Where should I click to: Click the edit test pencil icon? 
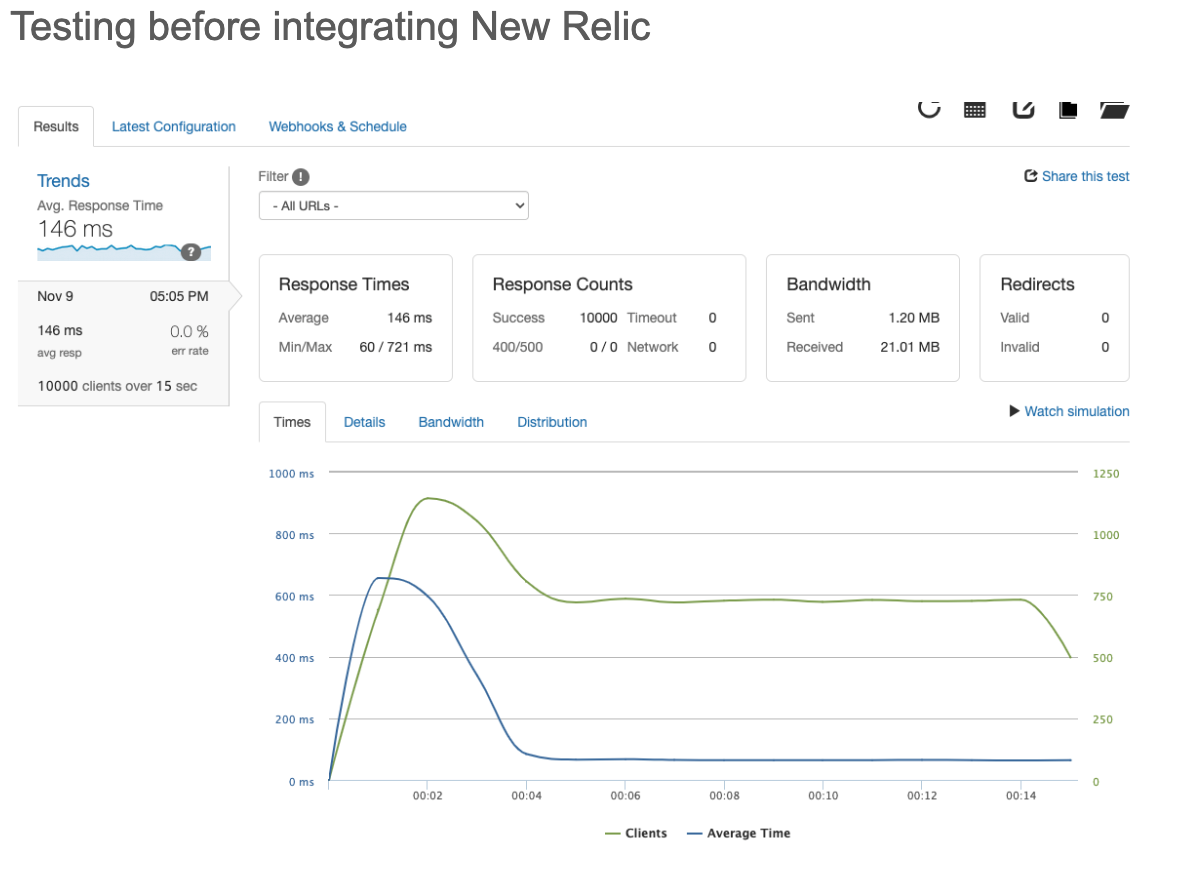pos(1022,109)
